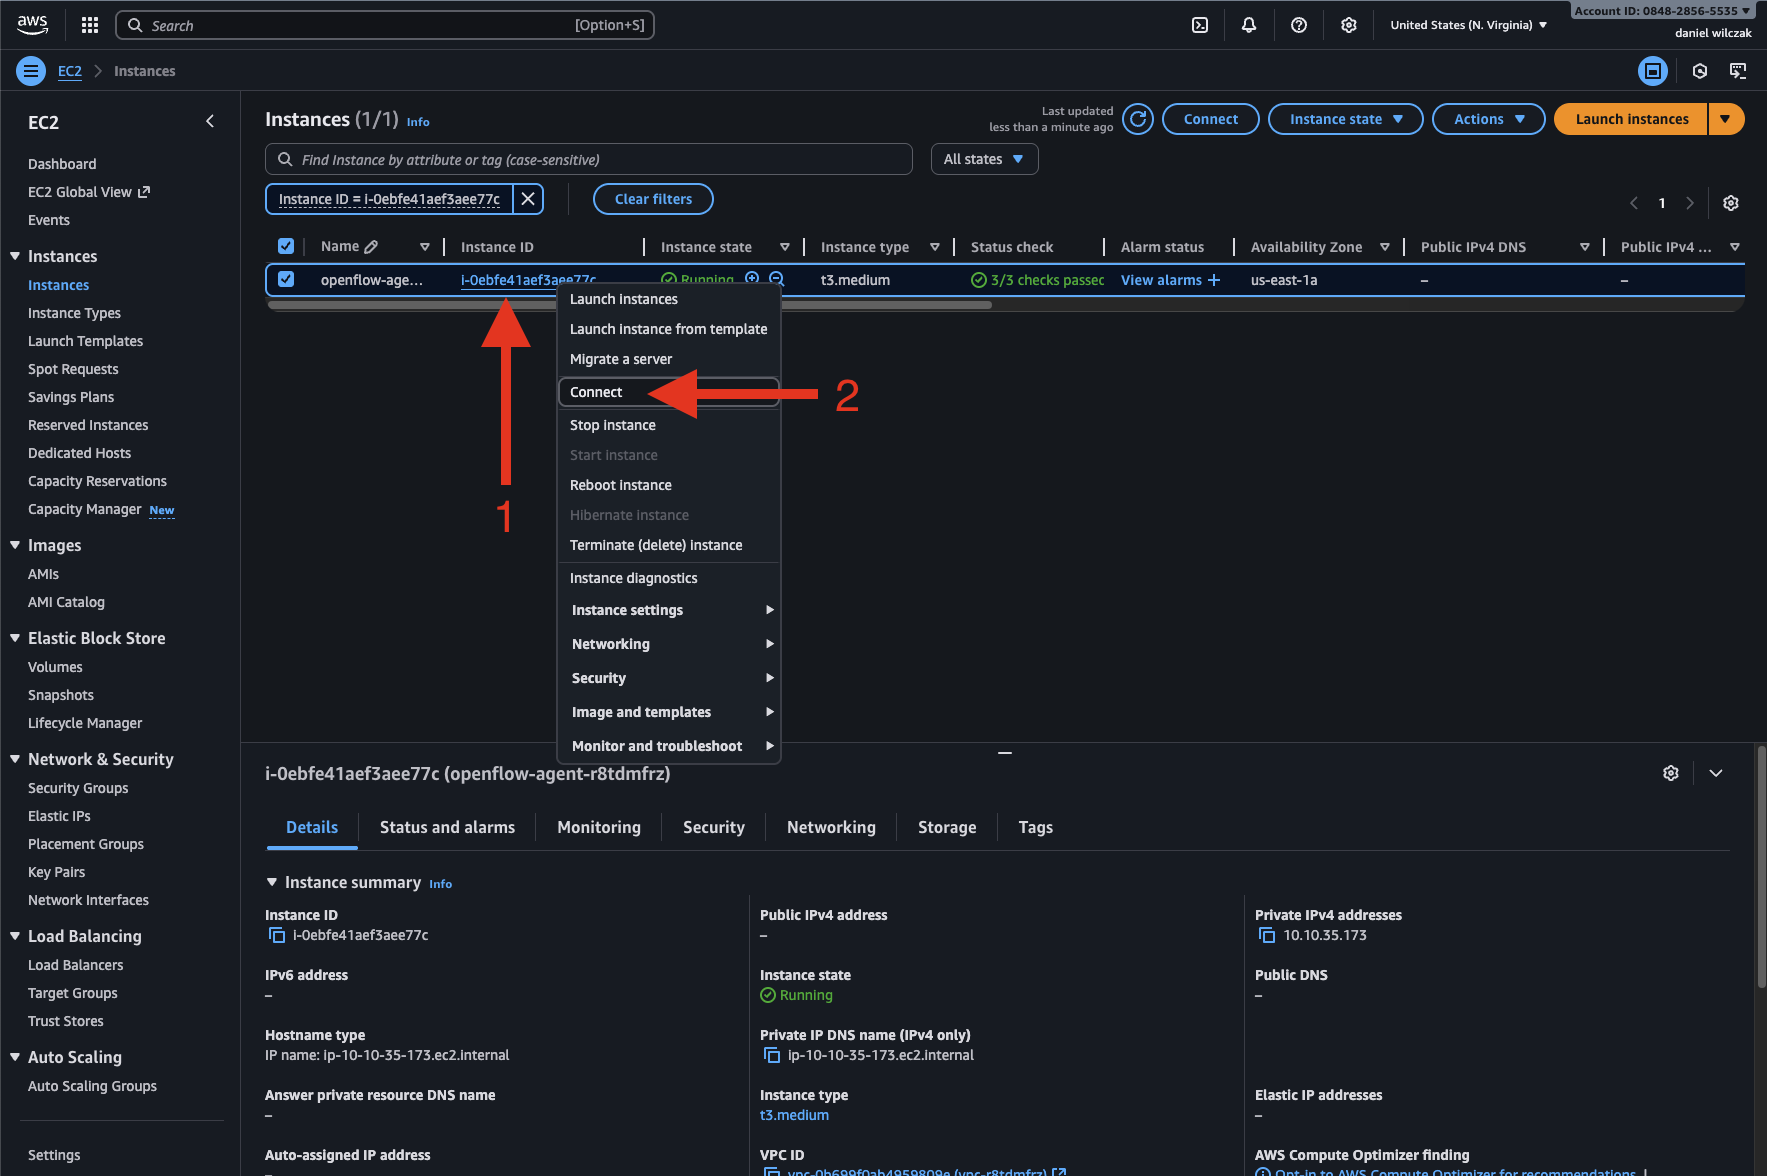Remove the Instance ID filter with X
The image size is (1767, 1176).
(x=528, y=199)
